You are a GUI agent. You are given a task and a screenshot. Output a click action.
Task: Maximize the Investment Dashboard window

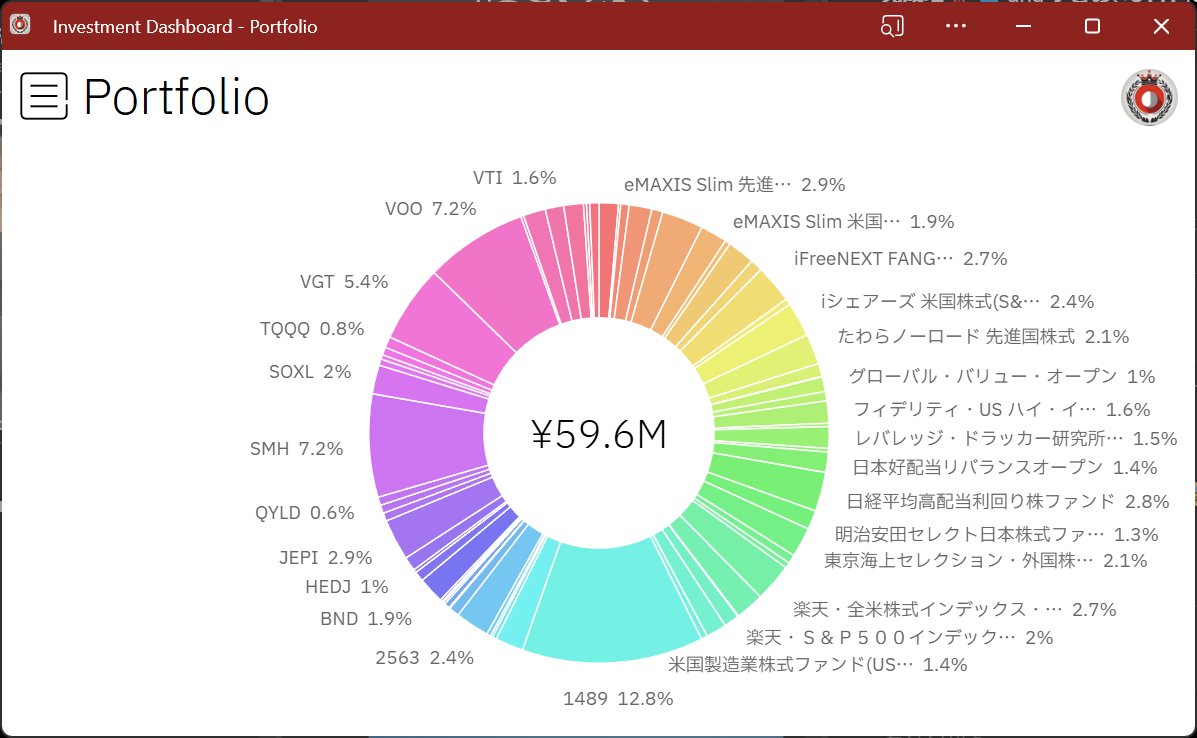tap(1092, 27)
